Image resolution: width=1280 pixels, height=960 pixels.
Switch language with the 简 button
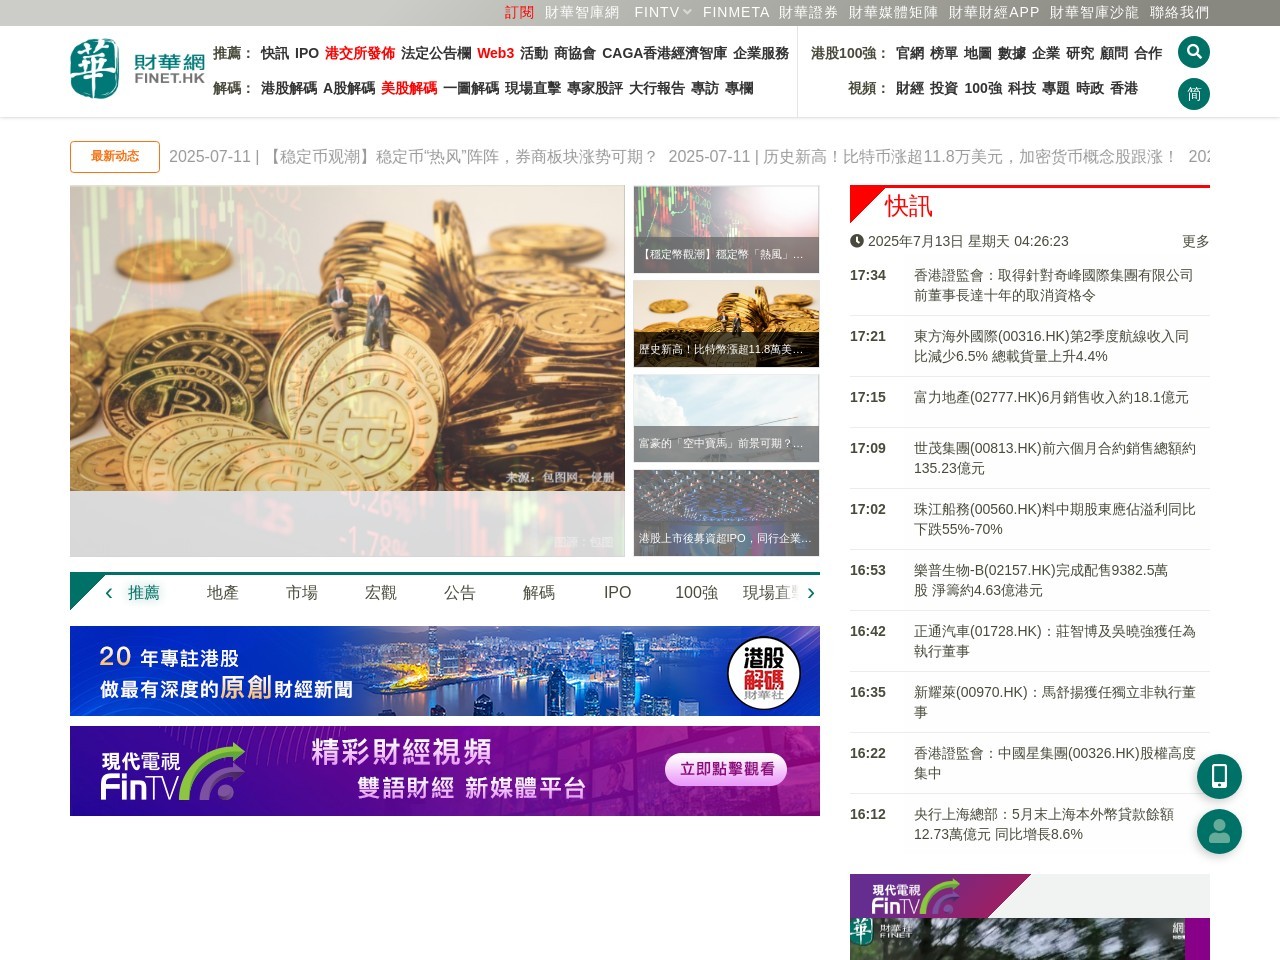[x=1194, y=93]
